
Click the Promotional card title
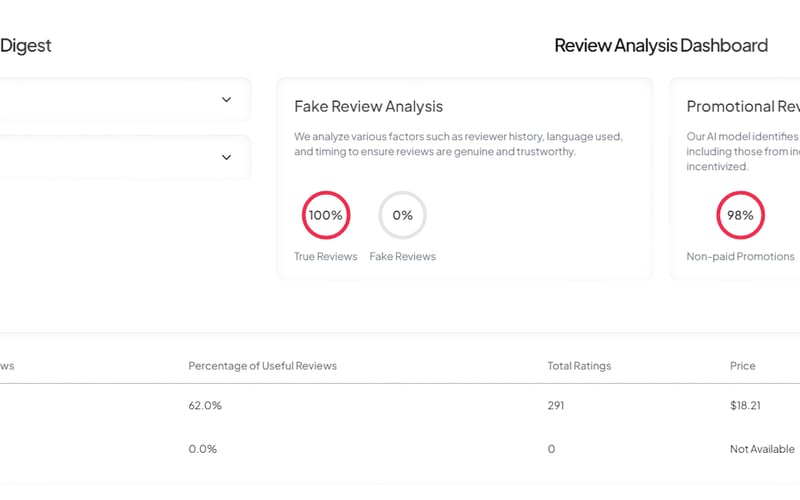tap(742, 106)
